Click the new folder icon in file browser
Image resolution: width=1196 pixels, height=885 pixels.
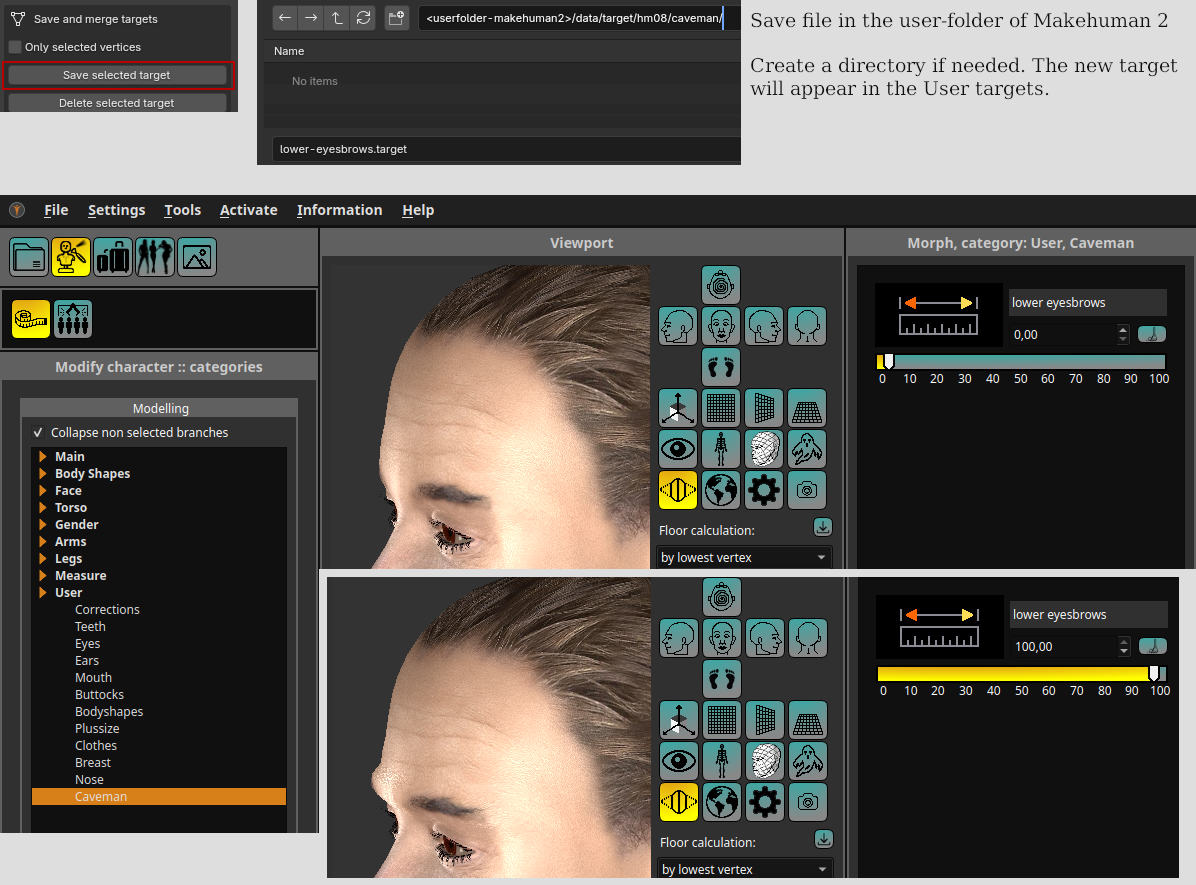396,18
